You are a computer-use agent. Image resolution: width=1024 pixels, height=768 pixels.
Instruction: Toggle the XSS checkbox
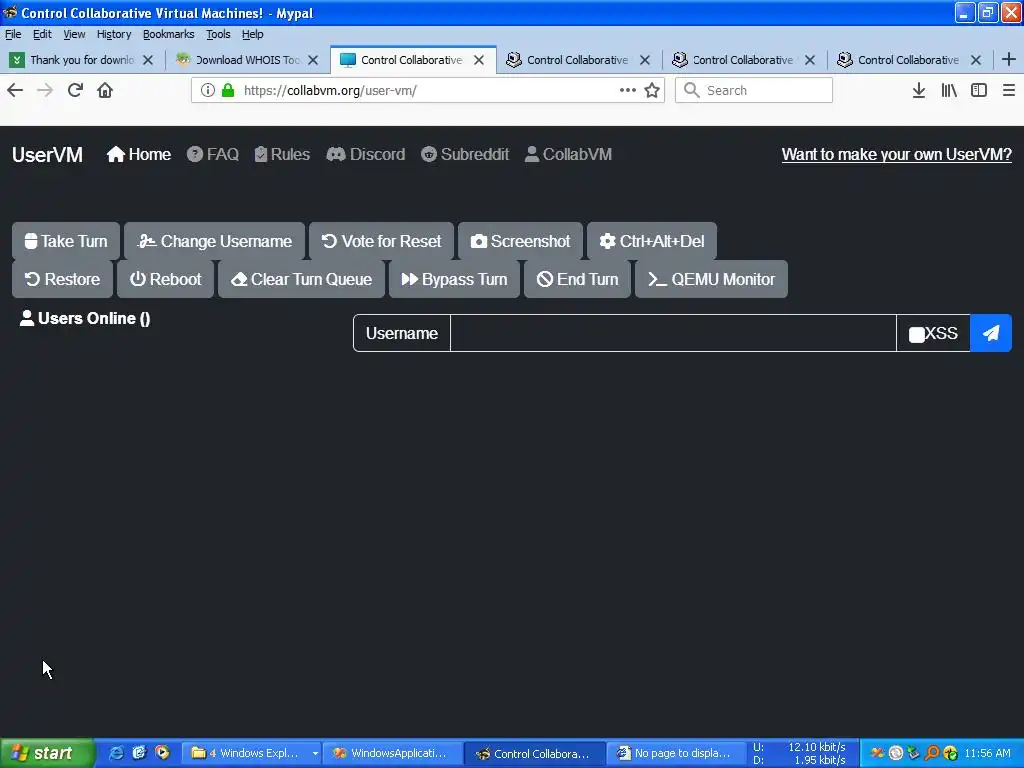click(916, 334)
